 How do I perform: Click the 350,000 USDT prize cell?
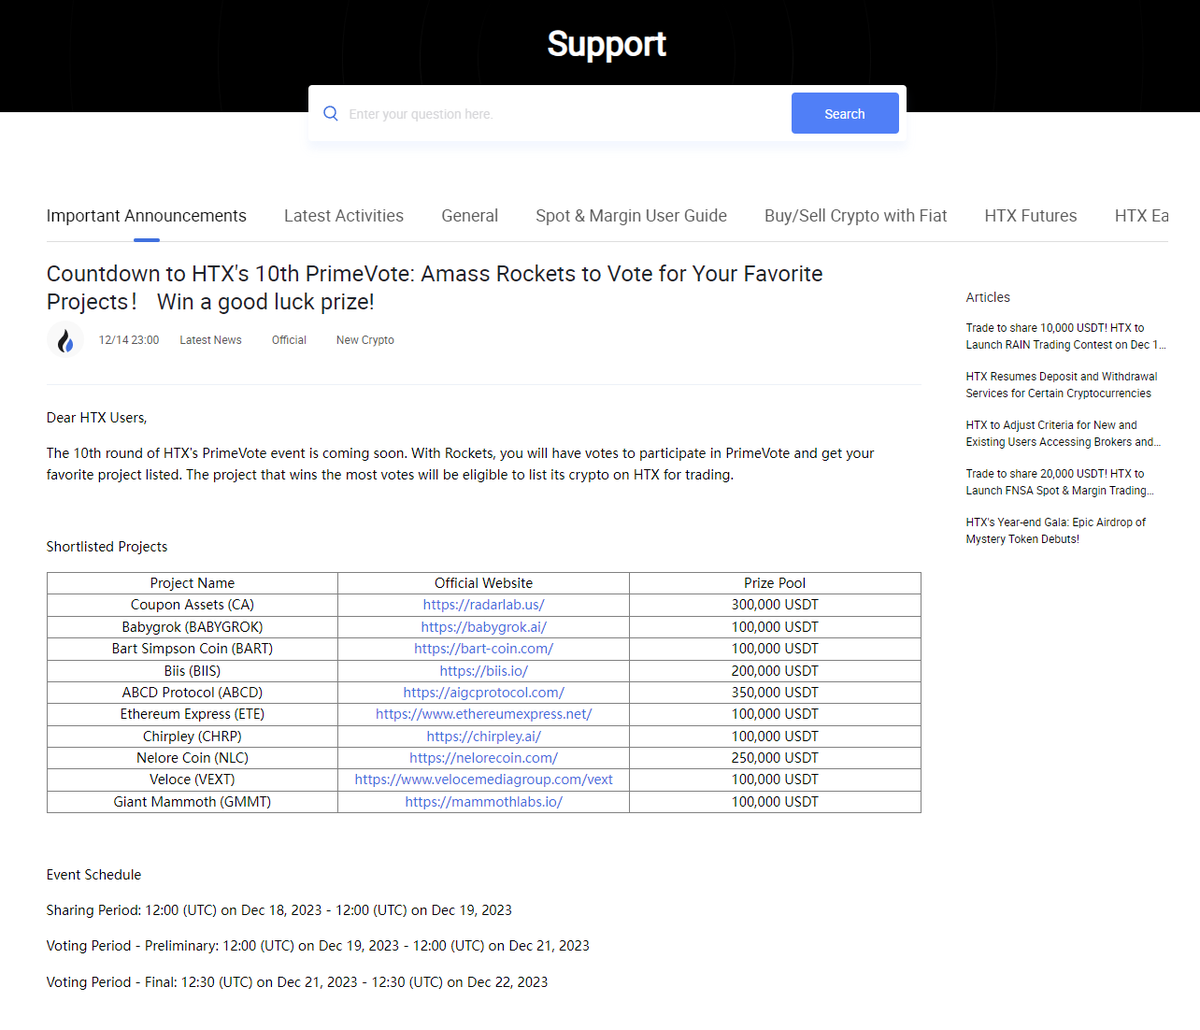tap(775, 692)
